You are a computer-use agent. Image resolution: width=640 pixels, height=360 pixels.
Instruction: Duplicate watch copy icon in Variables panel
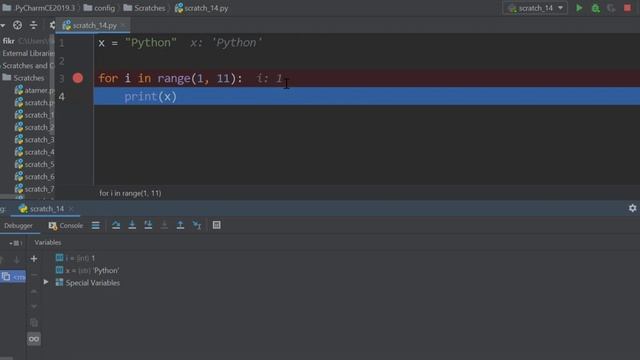pyautogui.click(x=34, y=323)
